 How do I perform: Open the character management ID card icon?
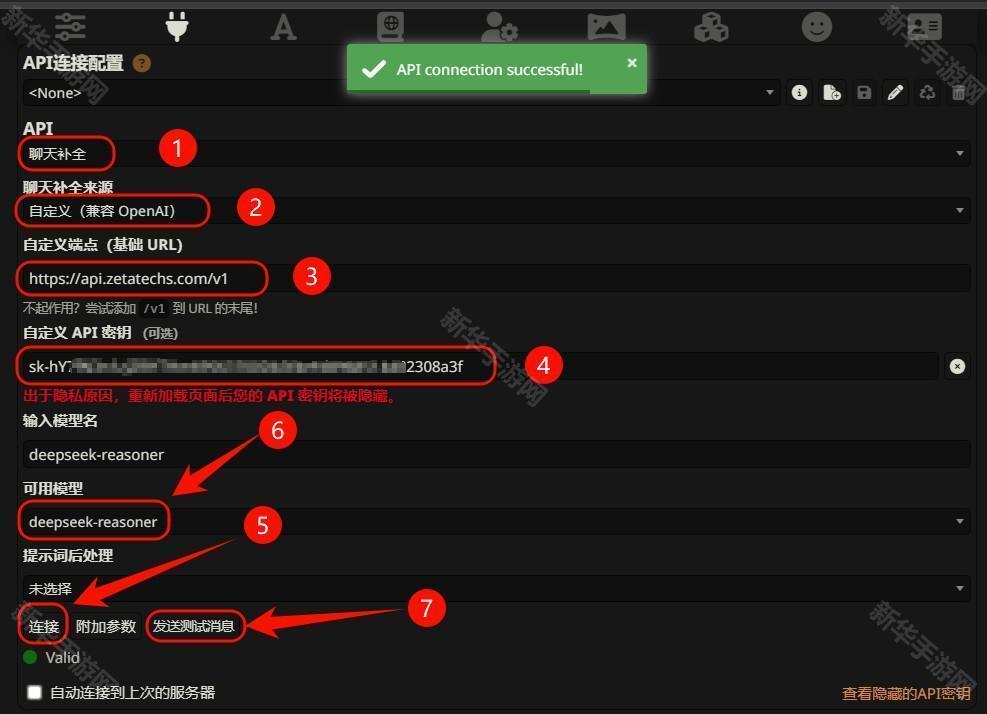pyautogui.click(x=925, y=27)
